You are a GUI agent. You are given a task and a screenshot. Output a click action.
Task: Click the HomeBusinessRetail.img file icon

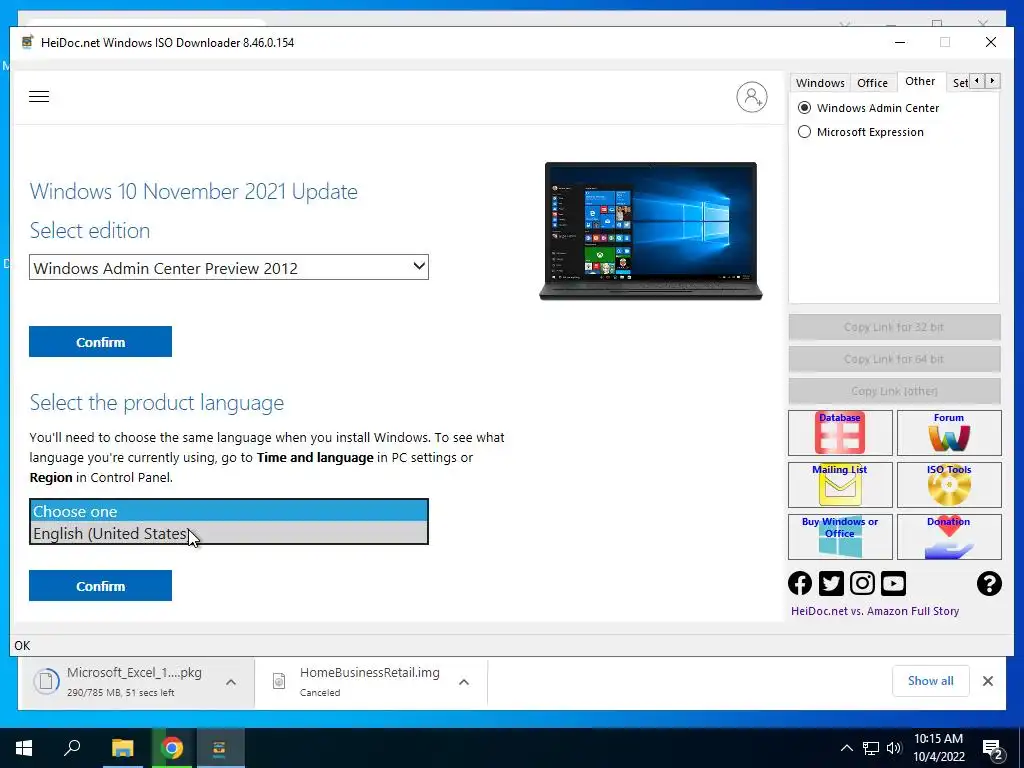point(279,681)
